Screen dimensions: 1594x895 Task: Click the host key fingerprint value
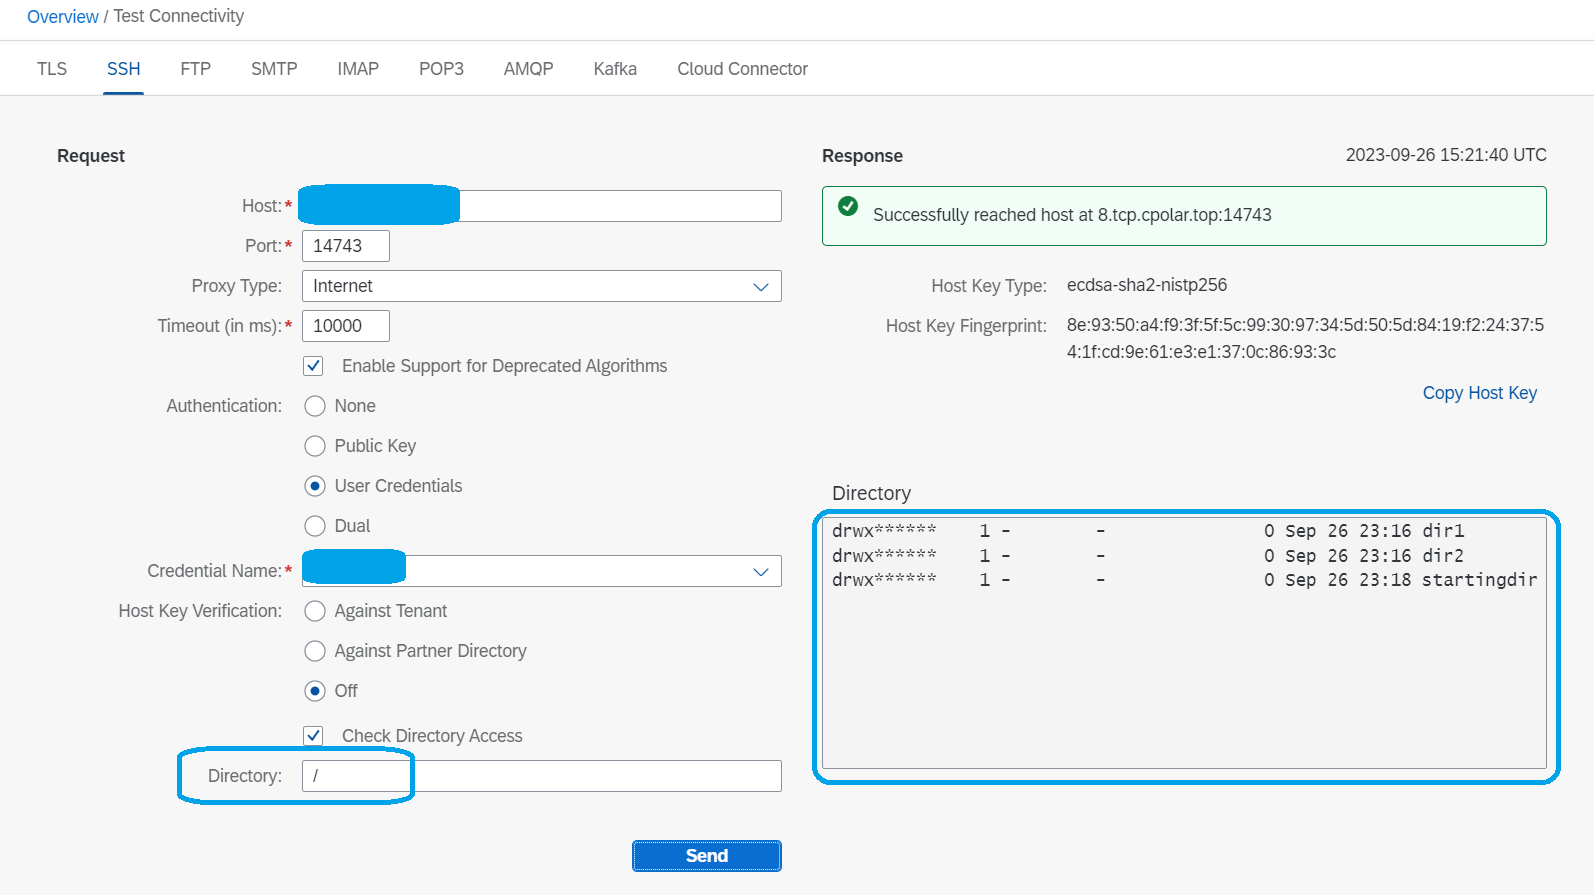[1305, 338]
